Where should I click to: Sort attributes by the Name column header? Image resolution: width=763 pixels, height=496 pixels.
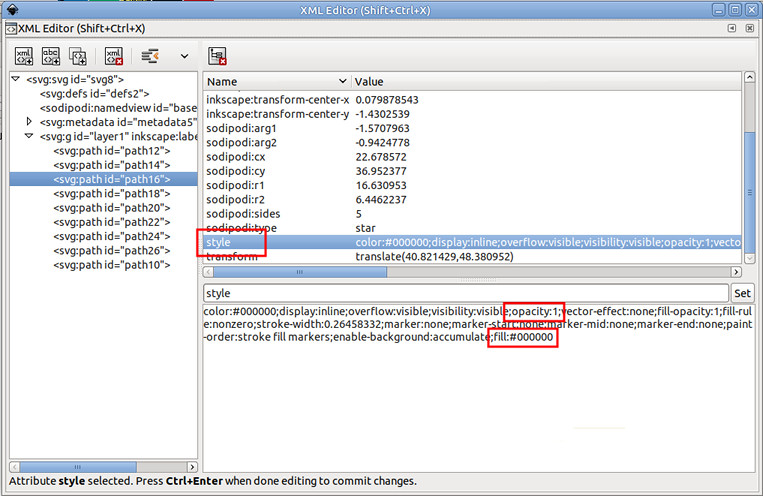277,81
